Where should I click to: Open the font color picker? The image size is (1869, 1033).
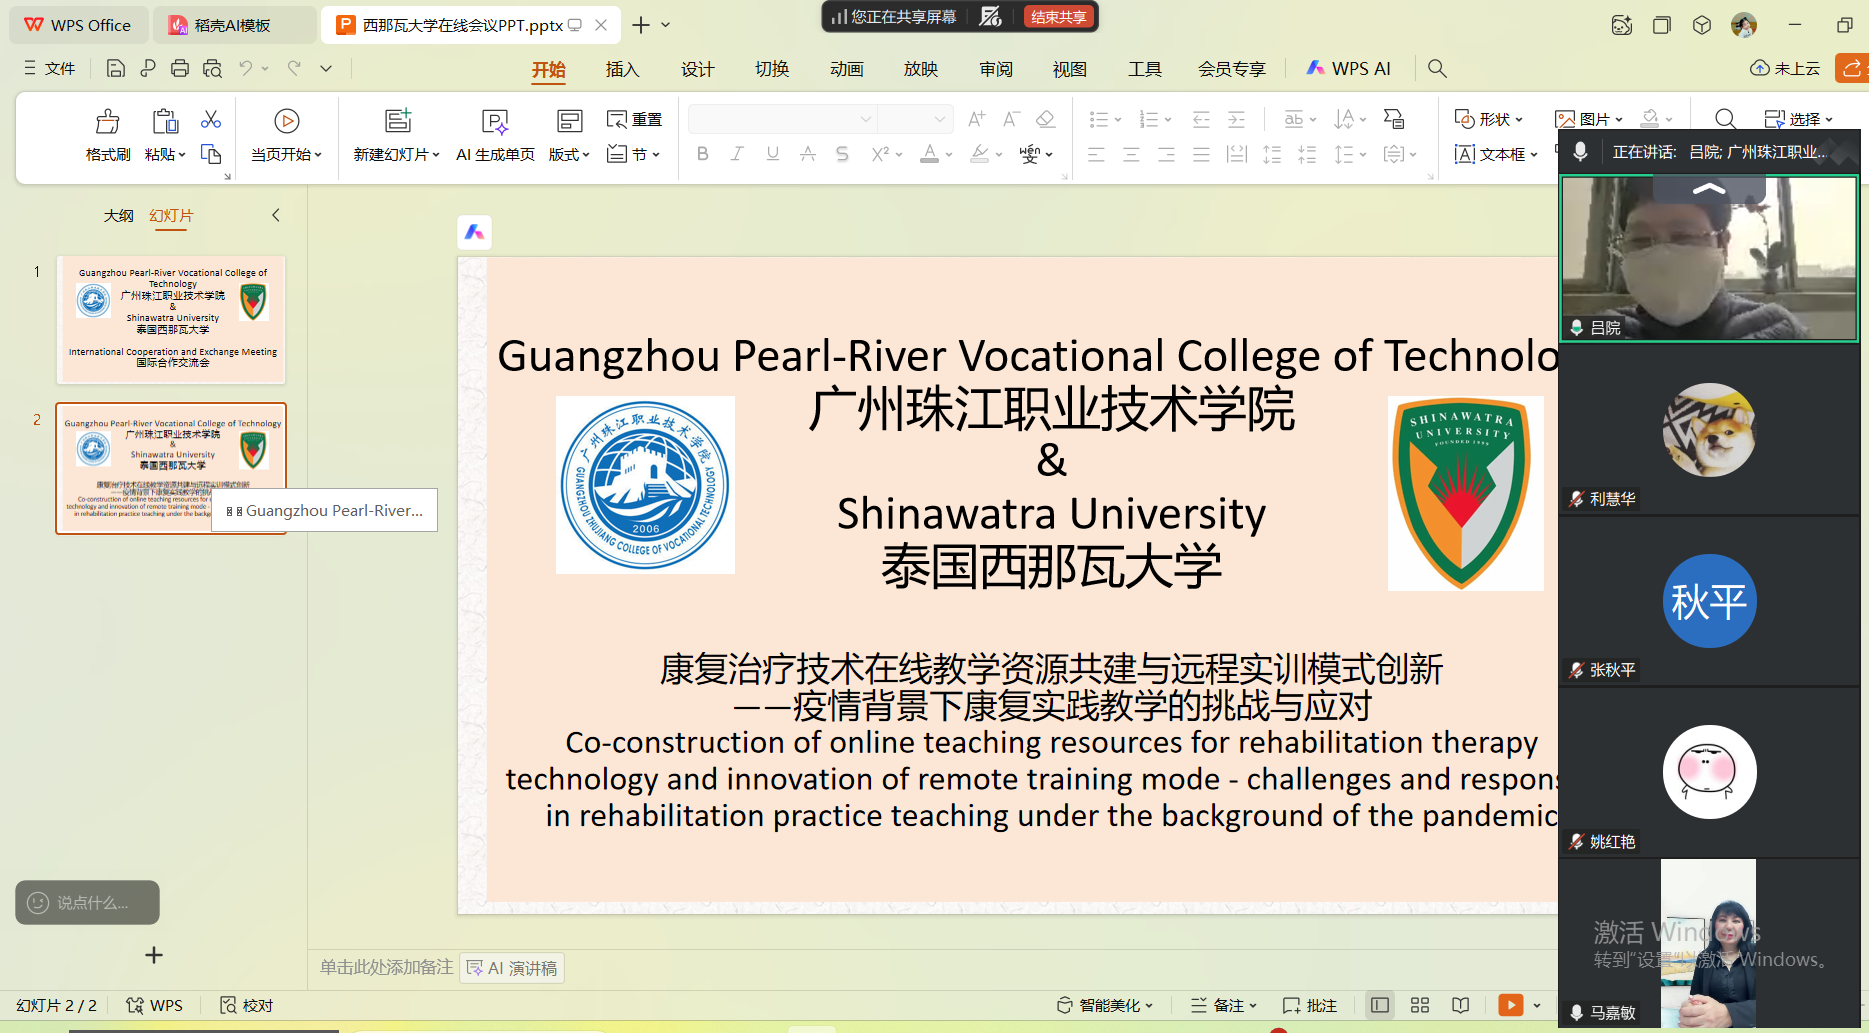pos(948,155)
